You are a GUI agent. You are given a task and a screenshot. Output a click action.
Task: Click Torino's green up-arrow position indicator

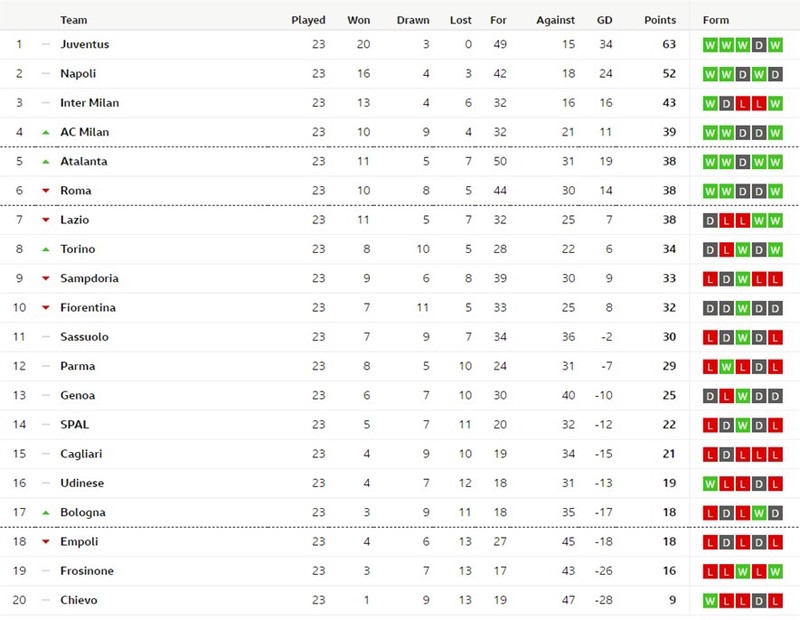(46, 250)
